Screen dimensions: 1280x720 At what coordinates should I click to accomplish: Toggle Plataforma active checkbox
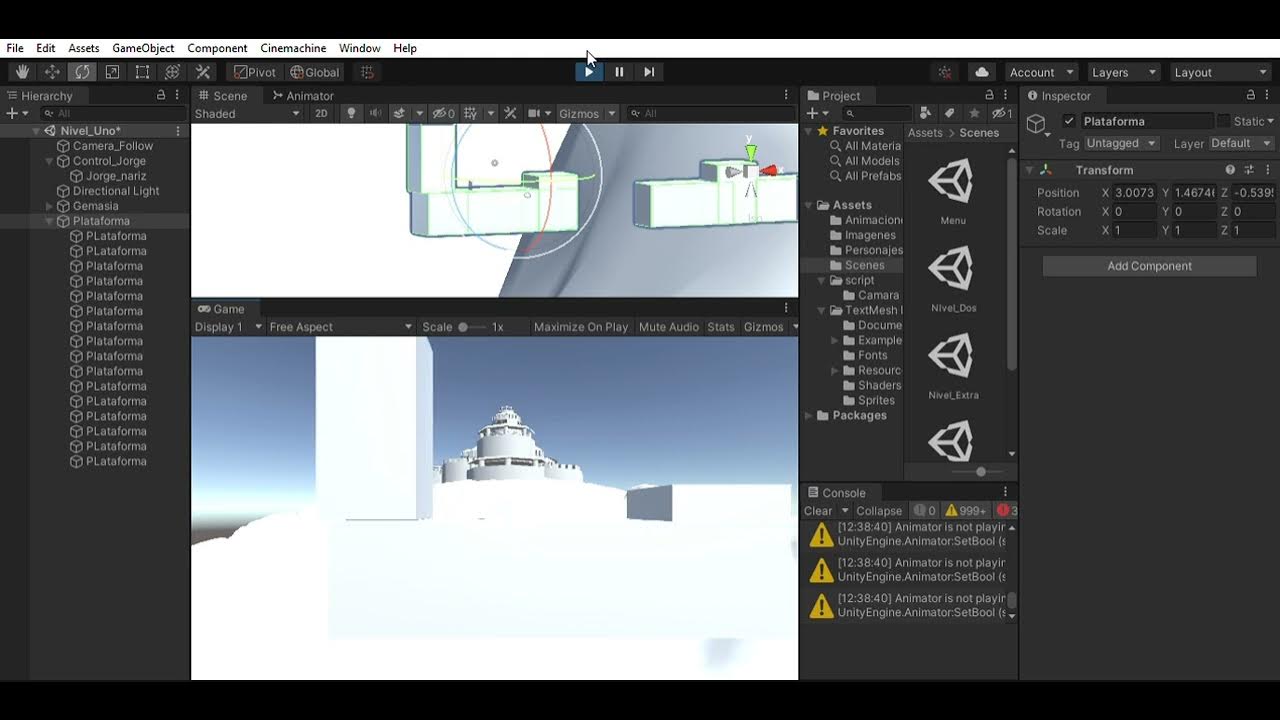[1069, 121]
